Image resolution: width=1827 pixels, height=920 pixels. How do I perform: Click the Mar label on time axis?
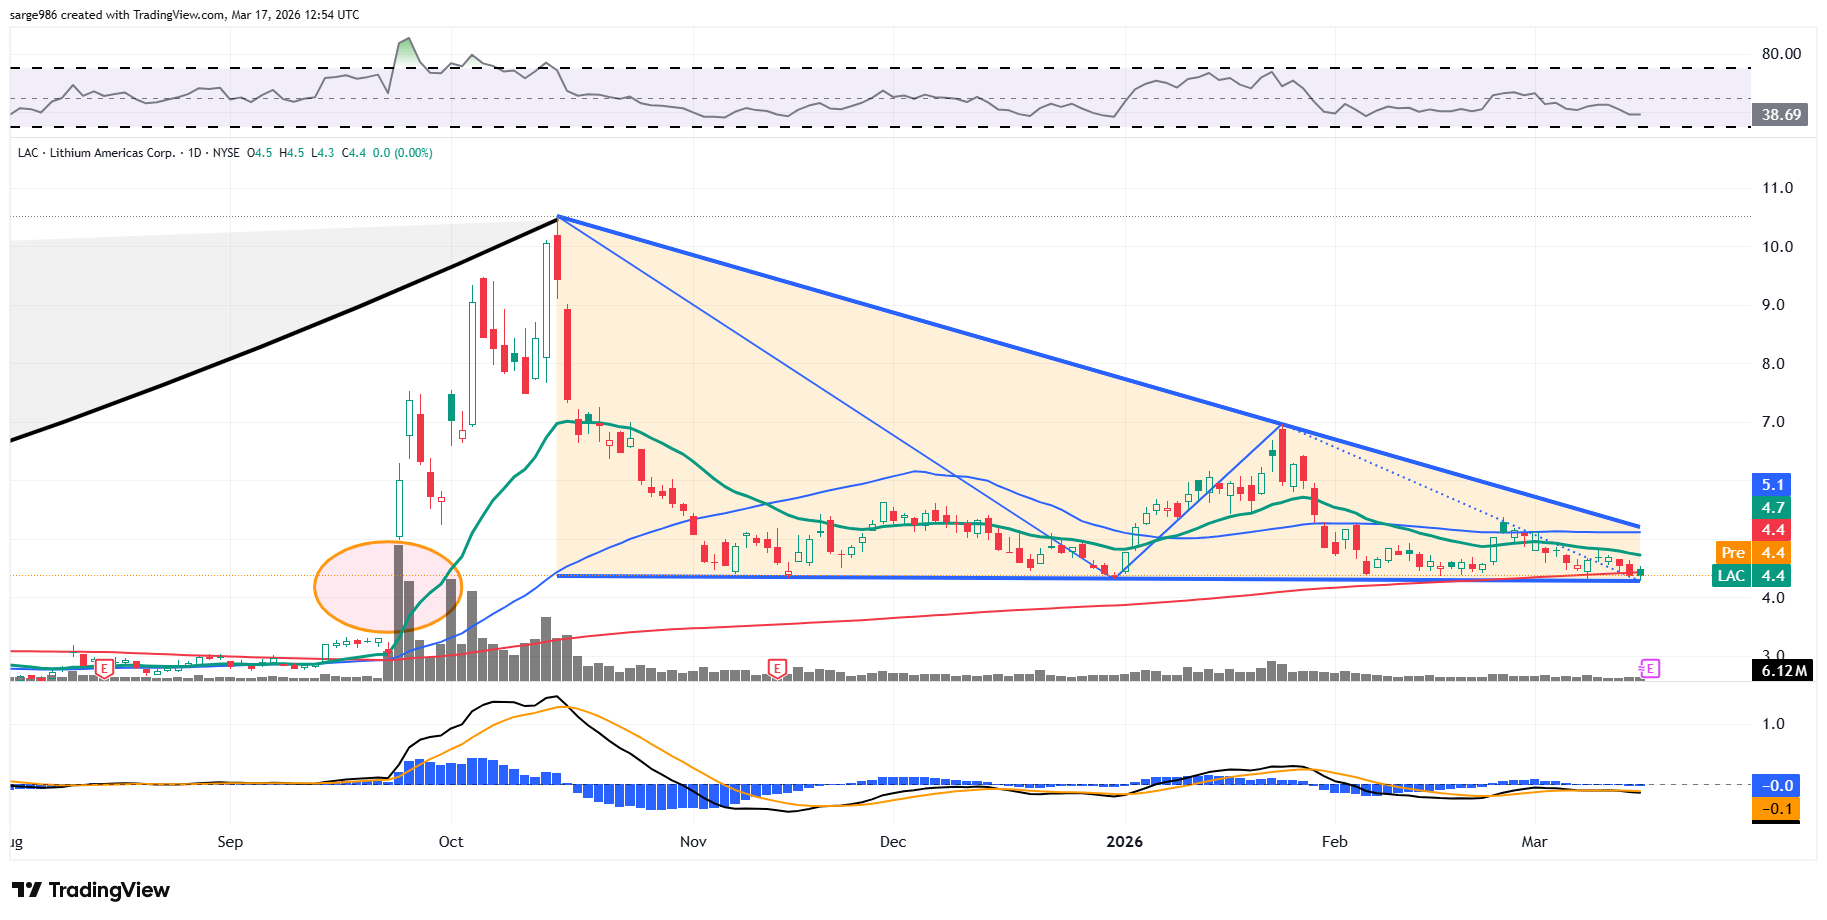pyautogui.click(x=1534, y=842)
